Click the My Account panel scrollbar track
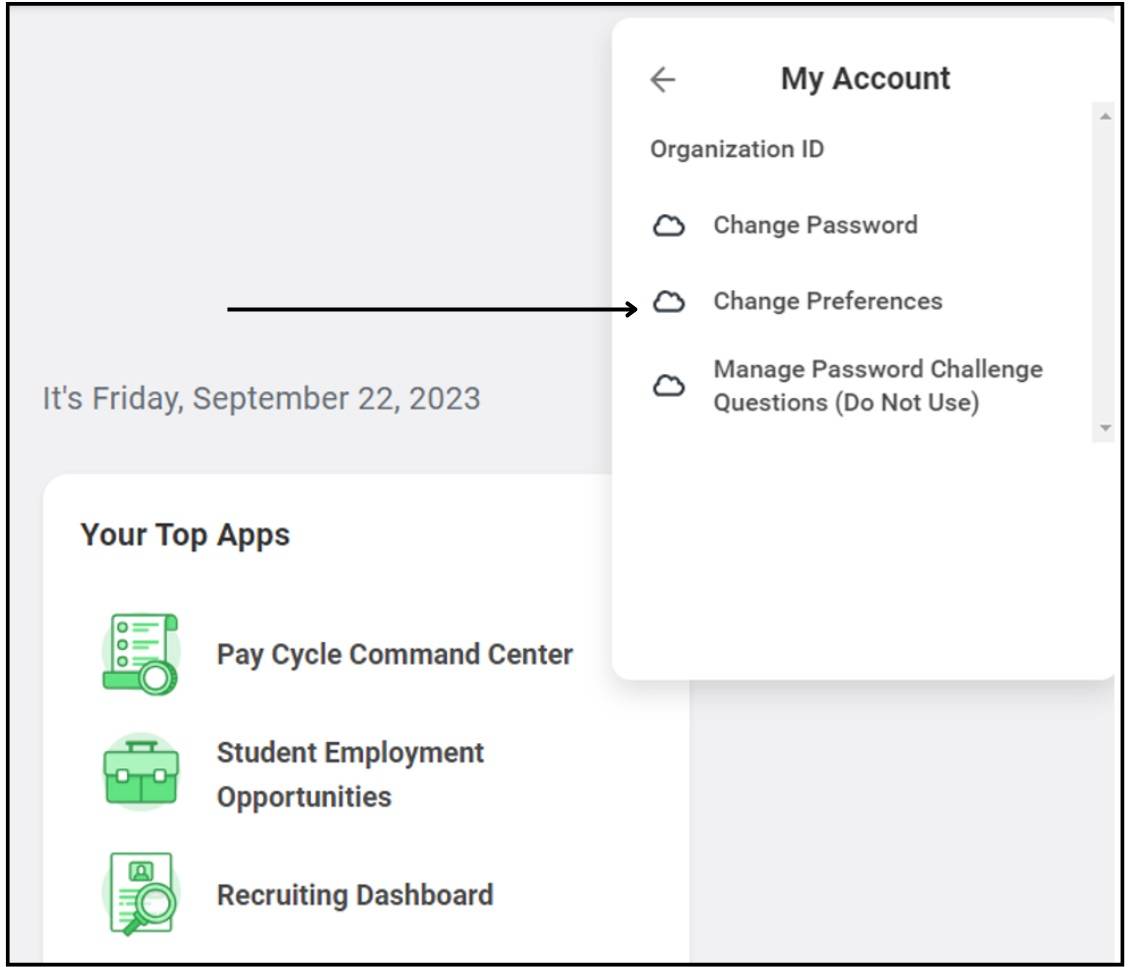Screen dimensions: 1128x967 1104,270
